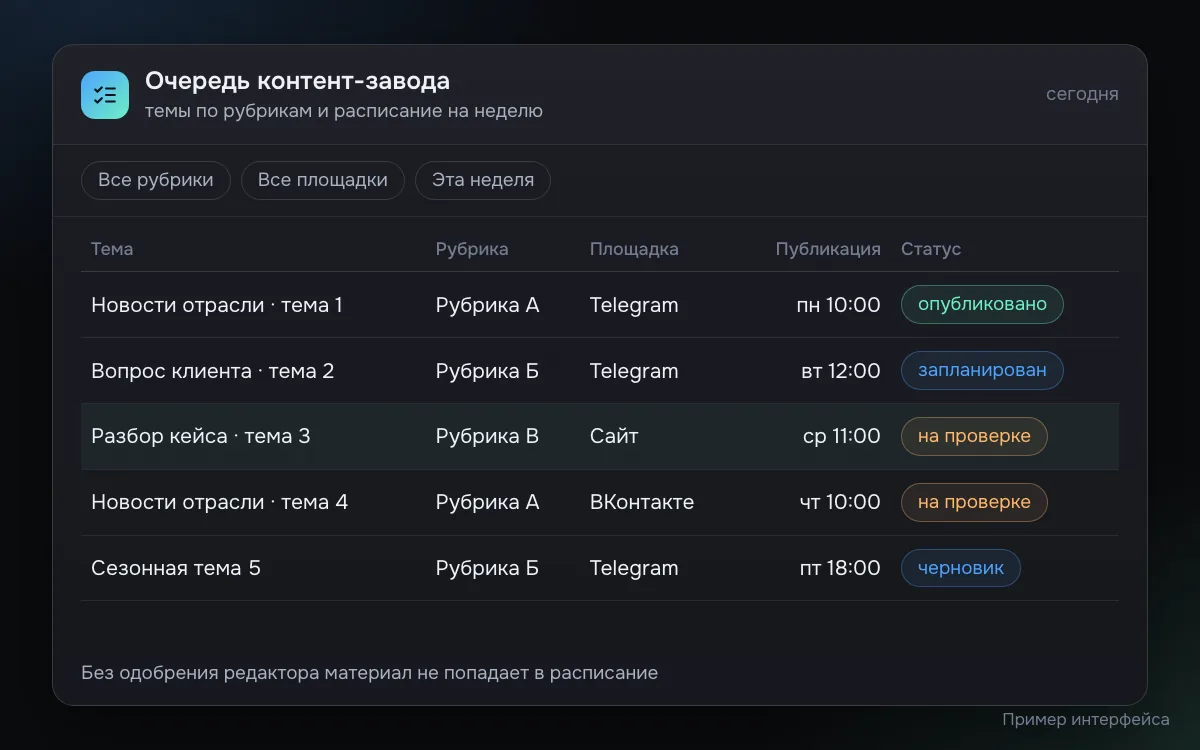Click the "ВКонтакте" platform cell
This screenshot has width=1200, height=750.
point(642,502)
